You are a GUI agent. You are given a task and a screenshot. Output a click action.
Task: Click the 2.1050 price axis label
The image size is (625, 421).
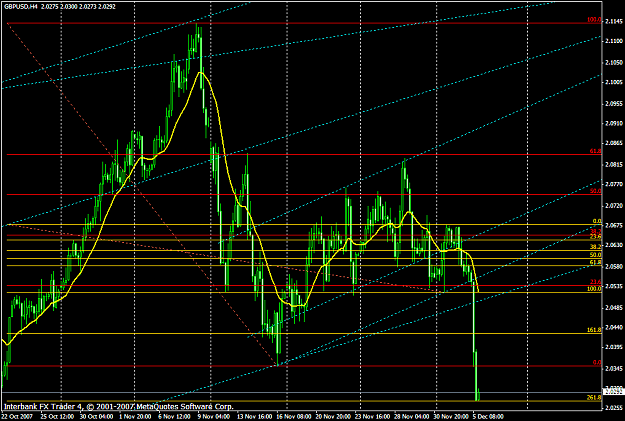(x=614, y=62)
